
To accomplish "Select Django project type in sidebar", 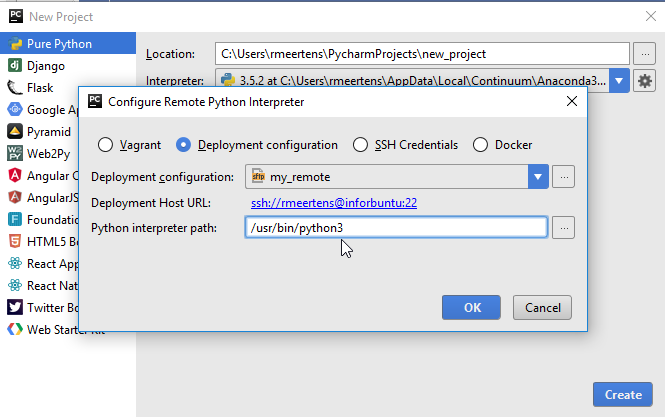I will 45,66.
